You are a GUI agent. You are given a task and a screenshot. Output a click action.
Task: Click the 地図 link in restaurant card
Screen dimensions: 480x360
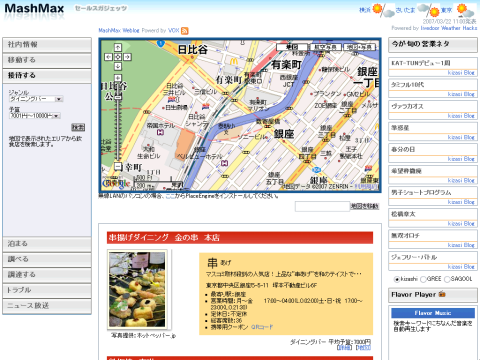[363, 347]
